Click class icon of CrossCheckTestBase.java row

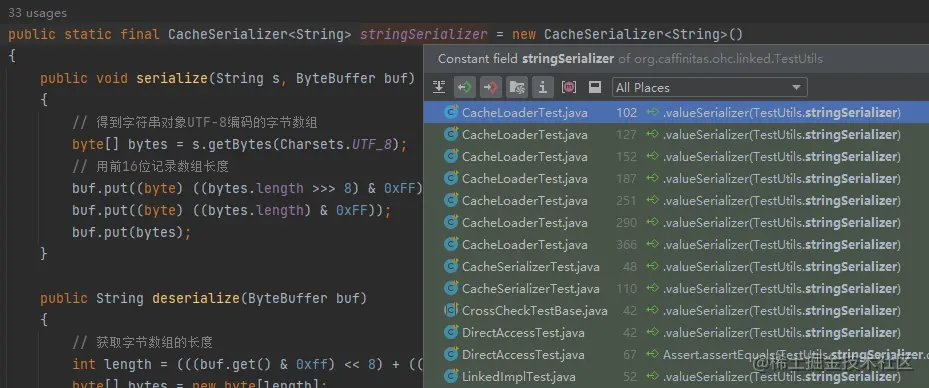(451, 310)
